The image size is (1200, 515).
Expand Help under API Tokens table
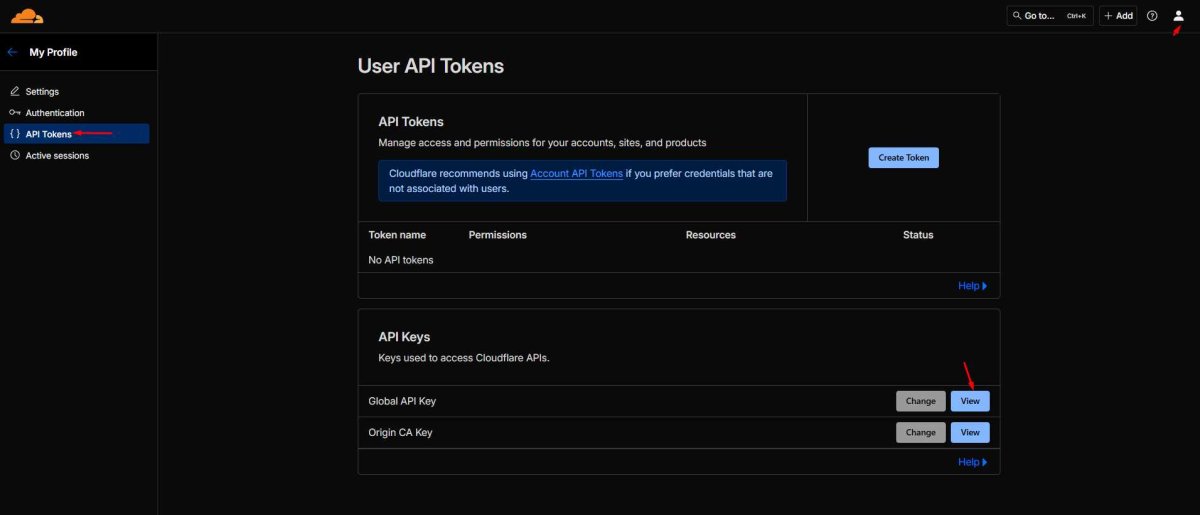coord(972,286)
